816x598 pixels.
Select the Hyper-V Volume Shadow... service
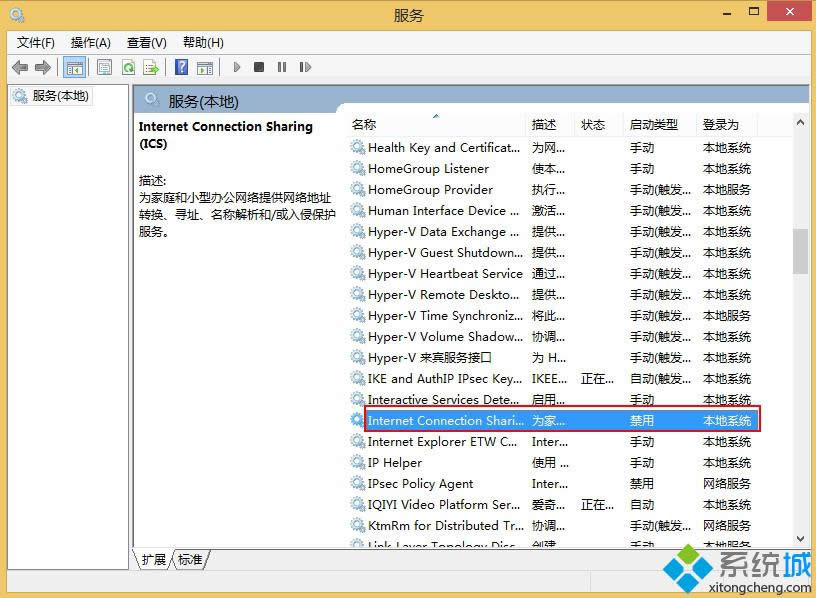pyautogui.click(x=552, y=337)
